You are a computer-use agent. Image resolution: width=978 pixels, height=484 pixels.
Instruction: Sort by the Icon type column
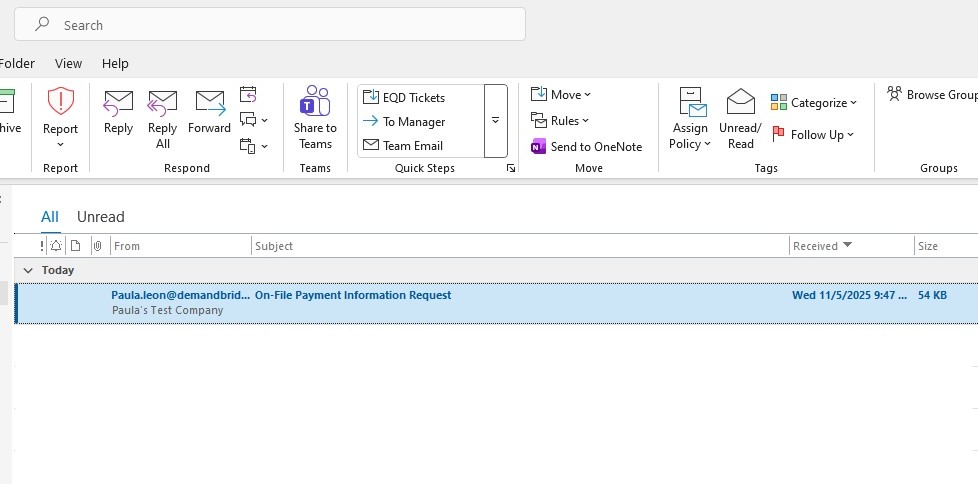click(75, 246)
